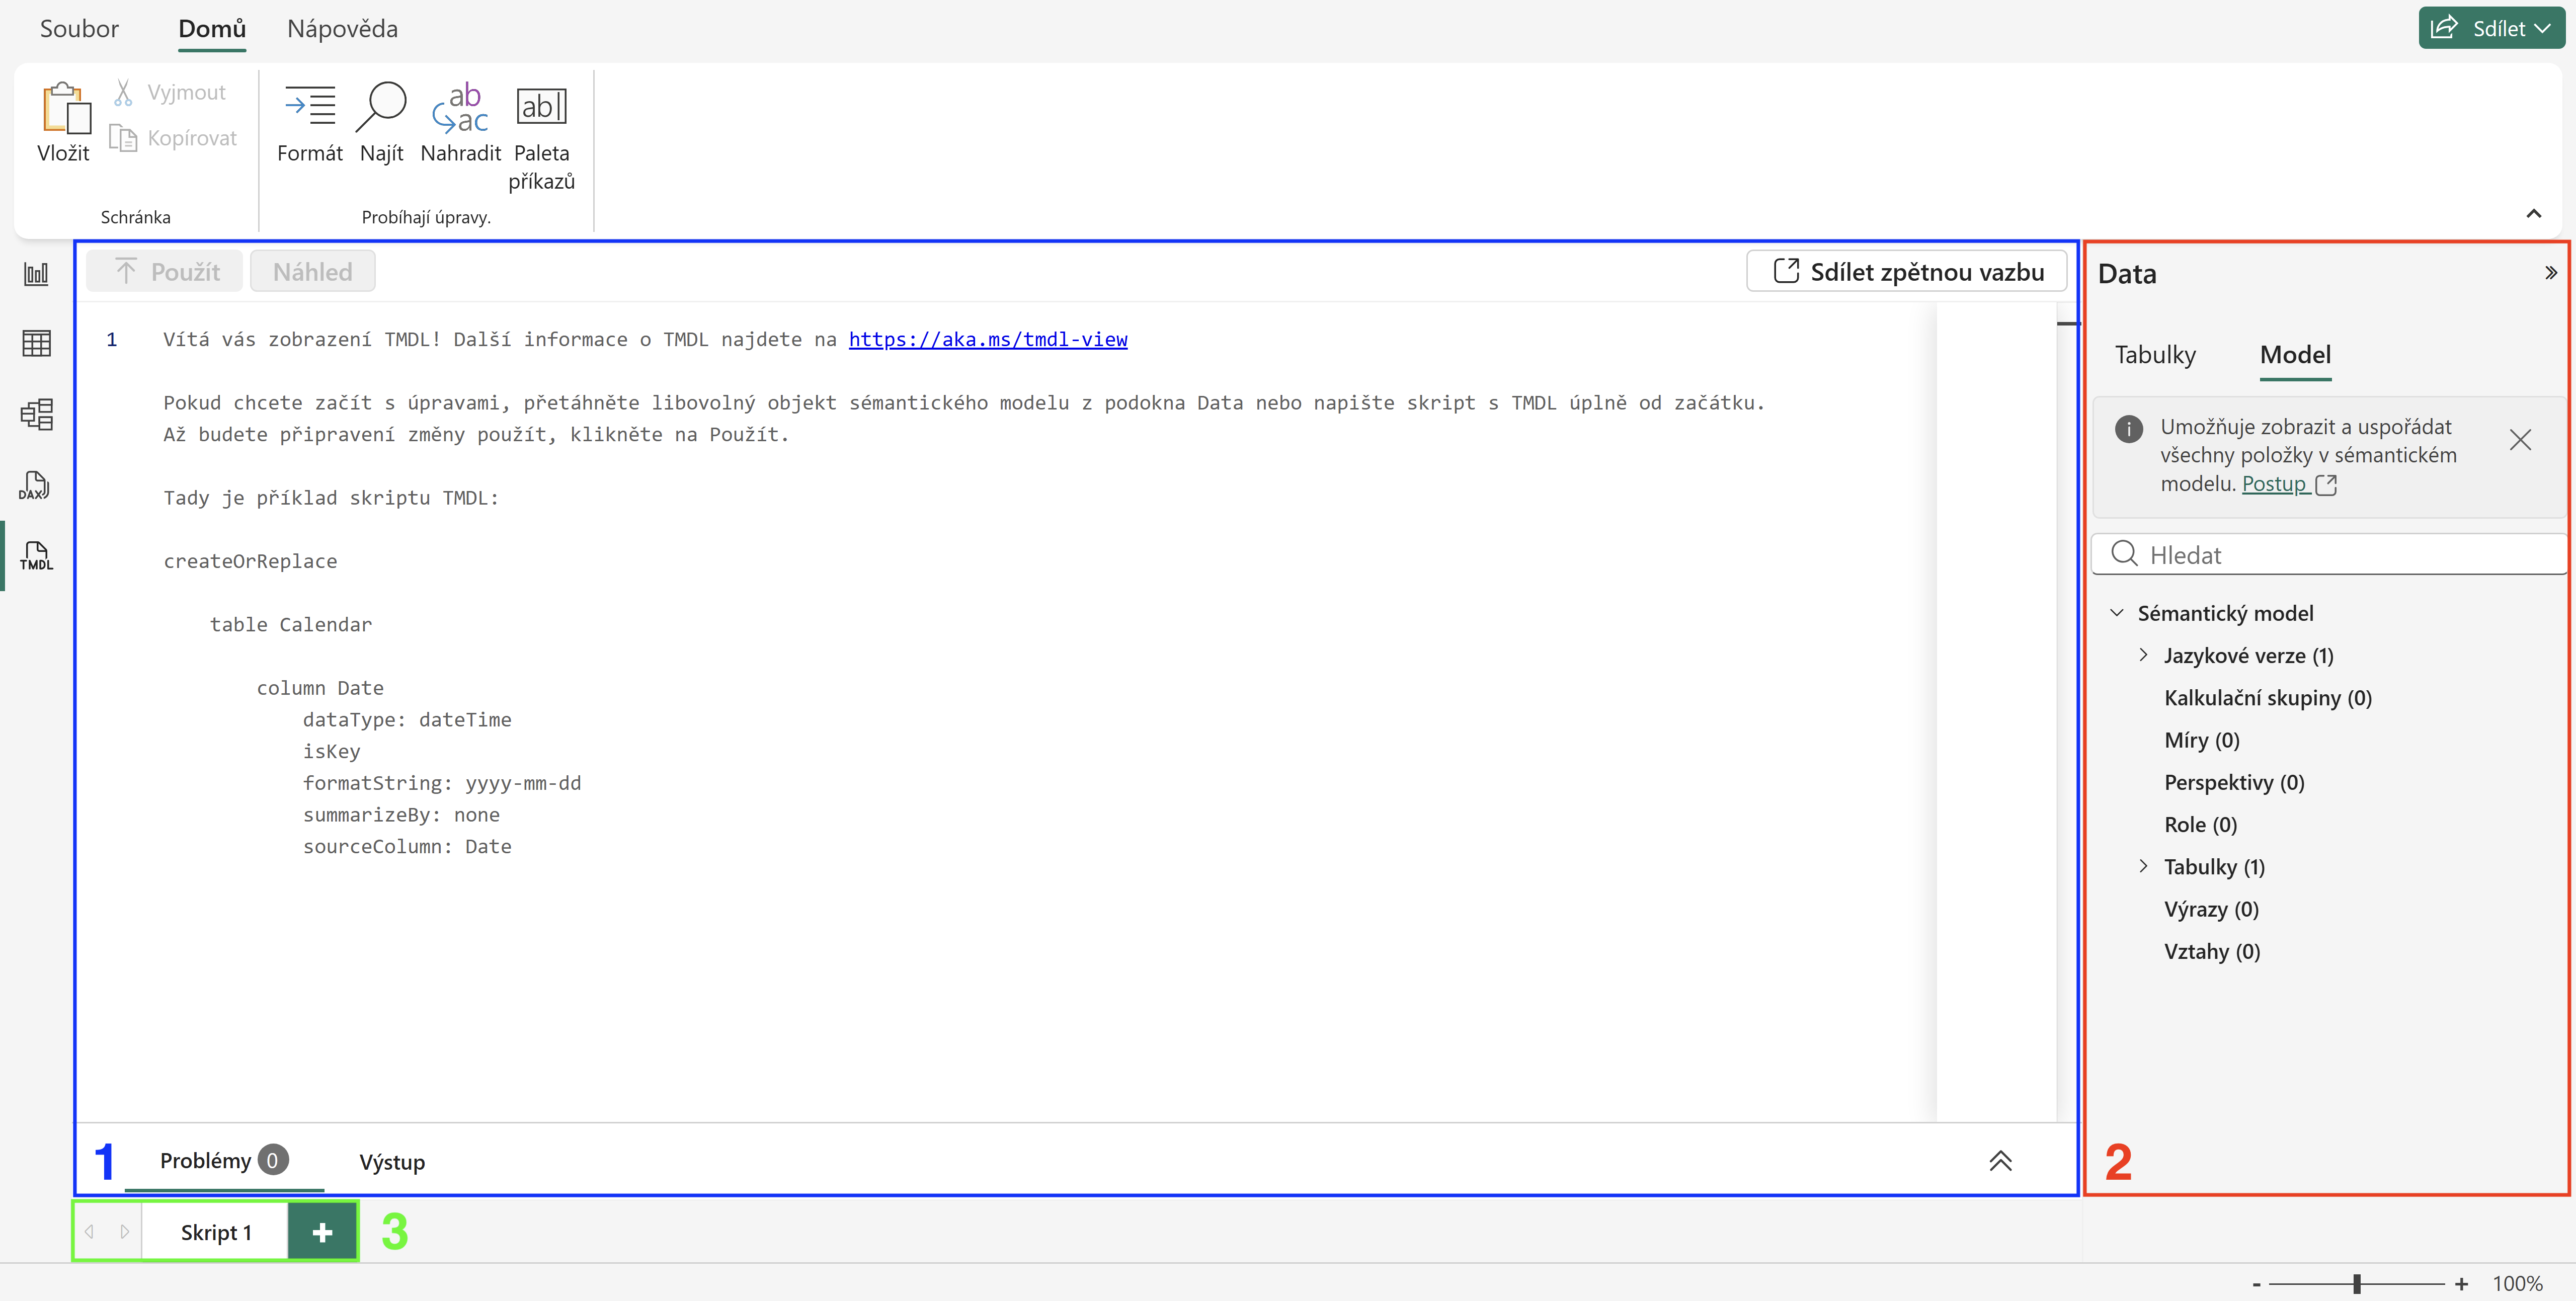
Task: Open the Nahradit replace tool
Action: (460, 122)
